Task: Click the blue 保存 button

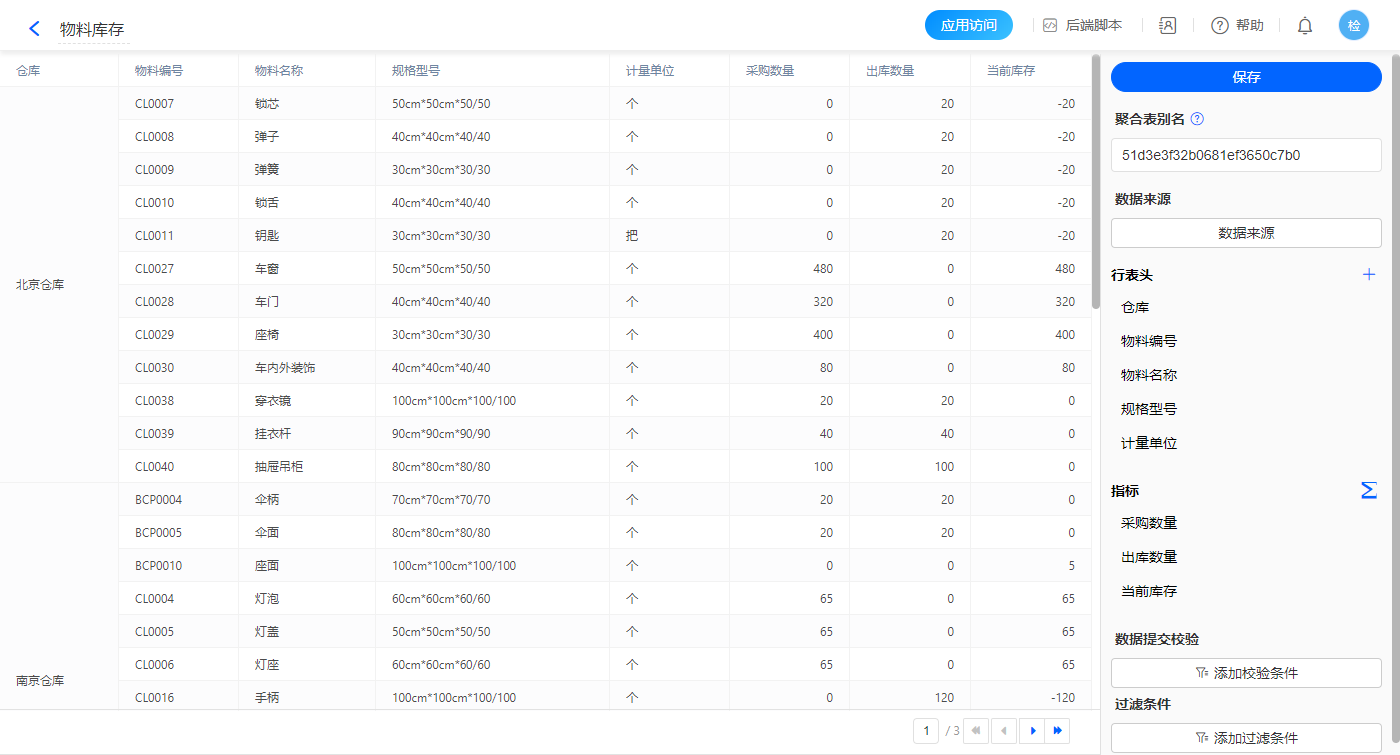Action: (x=1246, y=77)
